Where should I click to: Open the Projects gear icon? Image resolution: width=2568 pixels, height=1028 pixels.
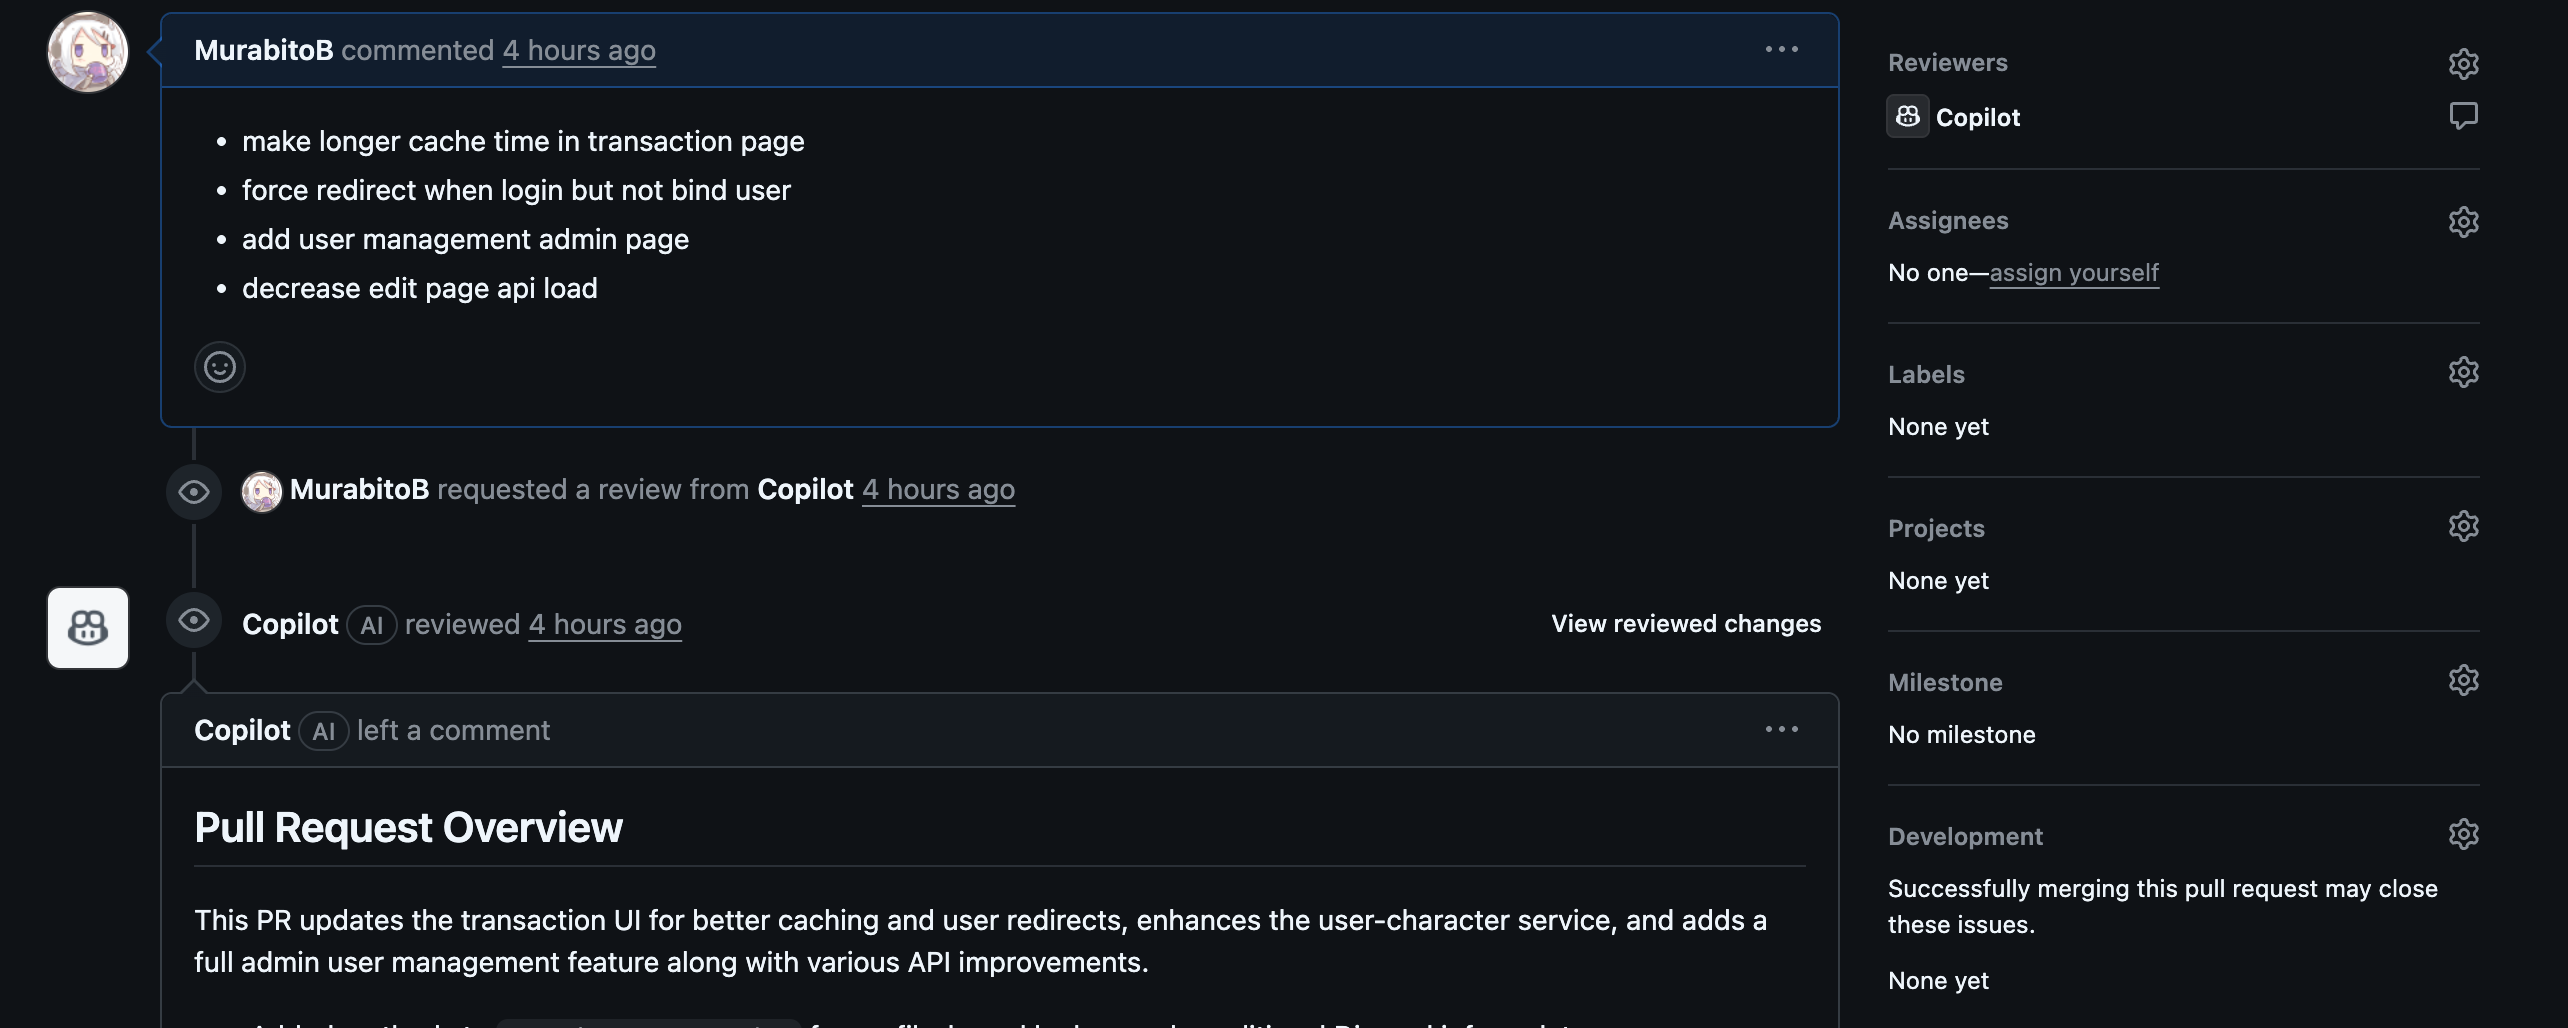point(2463,526)
